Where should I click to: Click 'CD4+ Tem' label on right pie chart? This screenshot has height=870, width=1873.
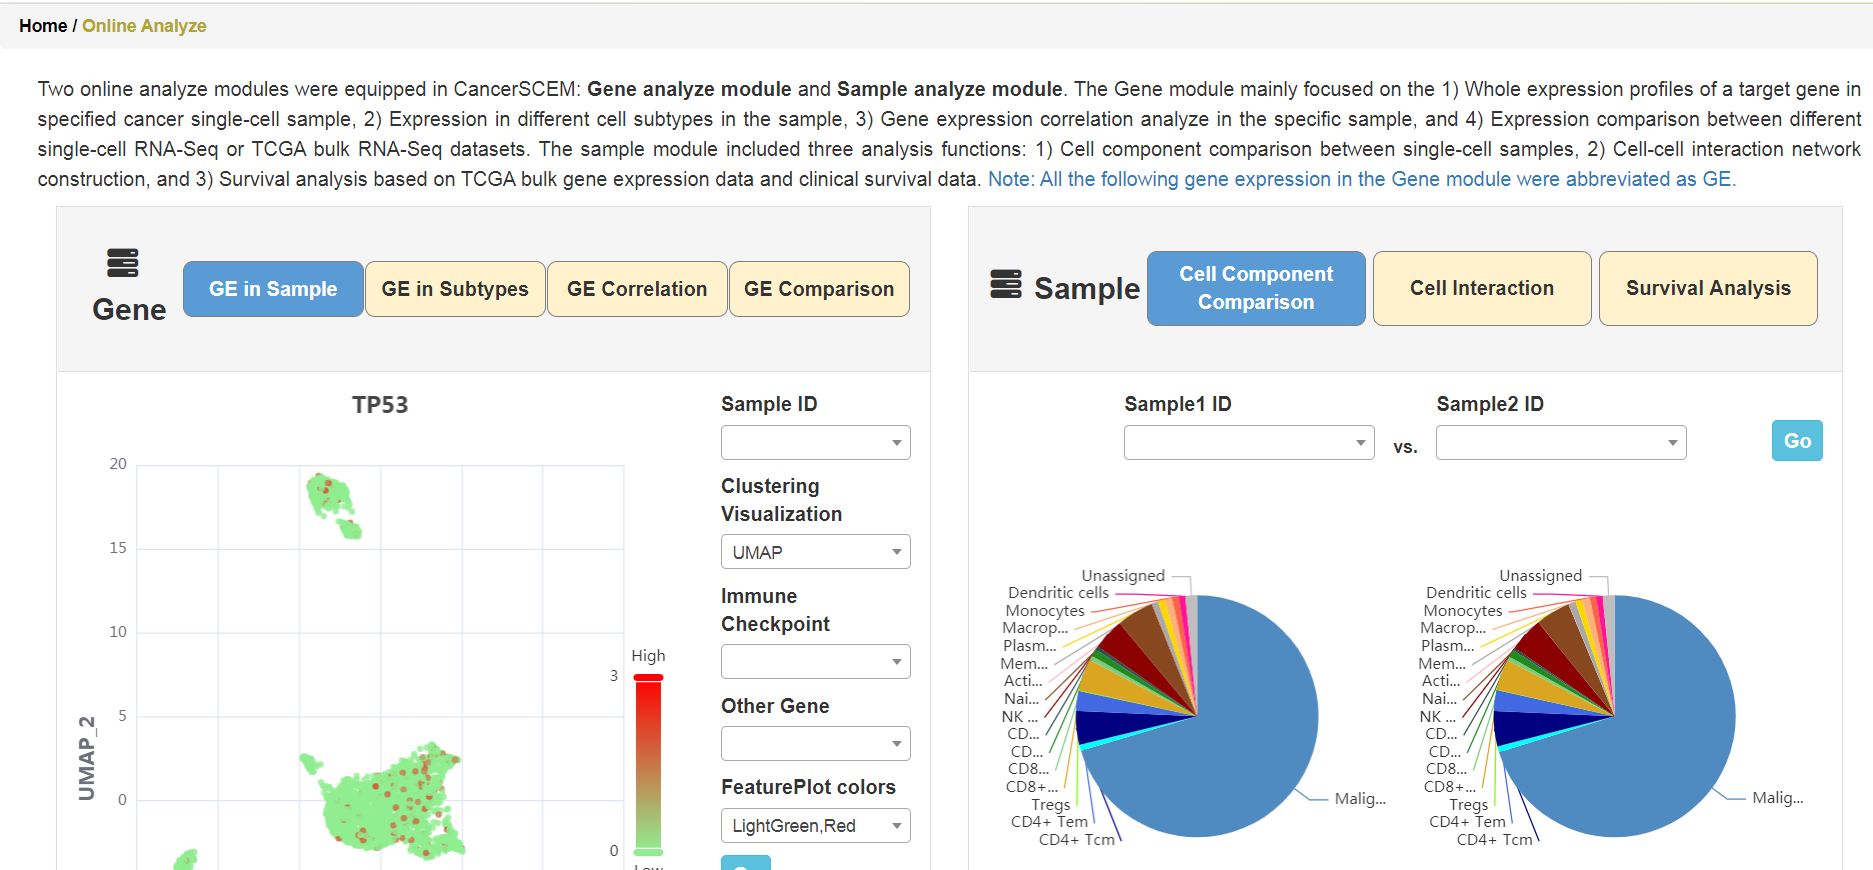pyautogui.click(x=1467, y=822)
